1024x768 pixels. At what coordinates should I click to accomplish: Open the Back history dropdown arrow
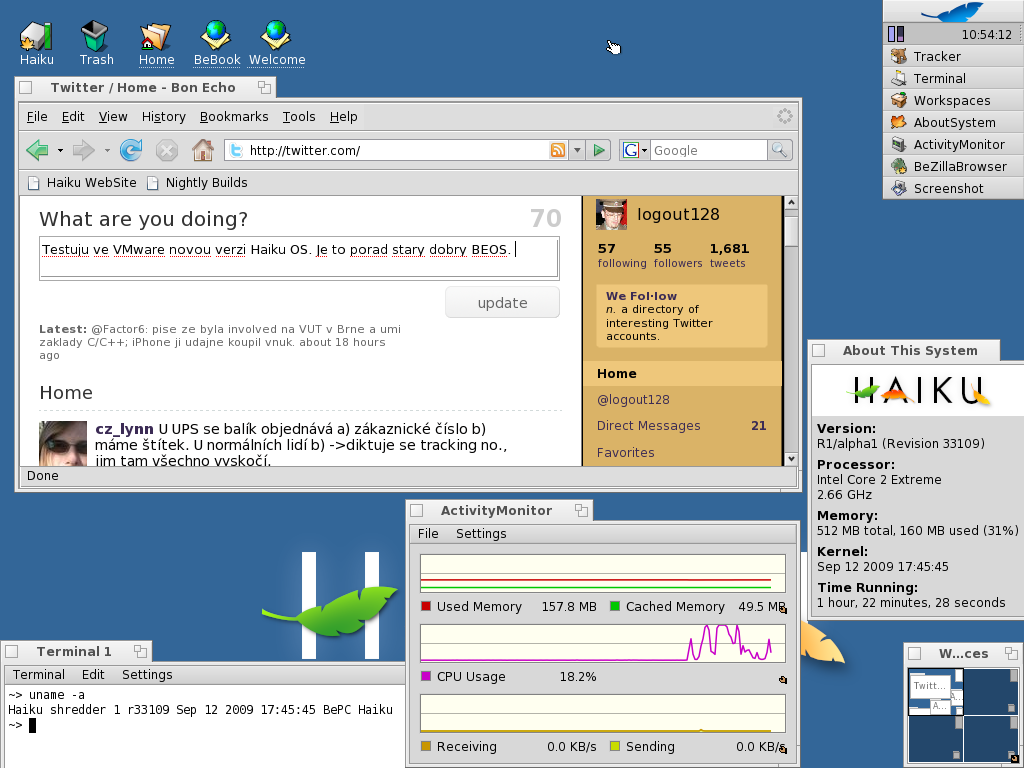coord(60,150)
